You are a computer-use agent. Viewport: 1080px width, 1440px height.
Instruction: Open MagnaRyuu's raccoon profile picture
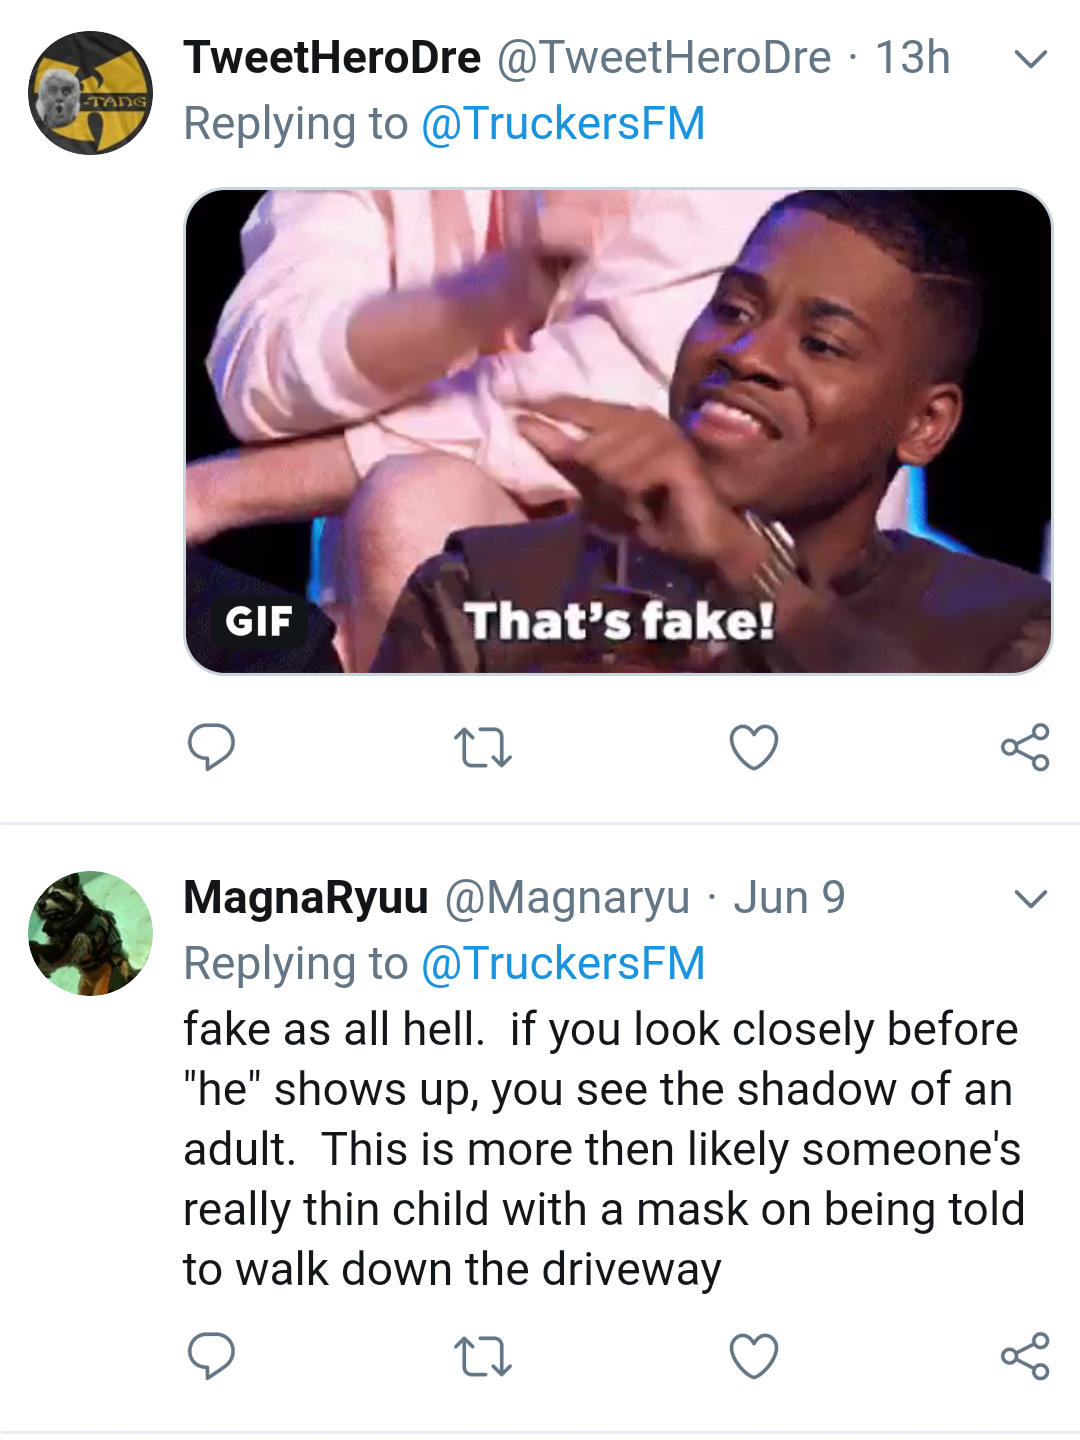click(91, 933)
